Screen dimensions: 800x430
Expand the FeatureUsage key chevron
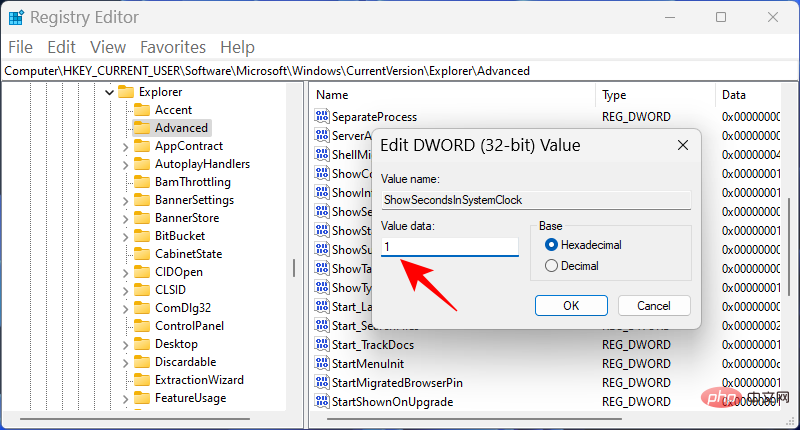click(x=124, y=398)
